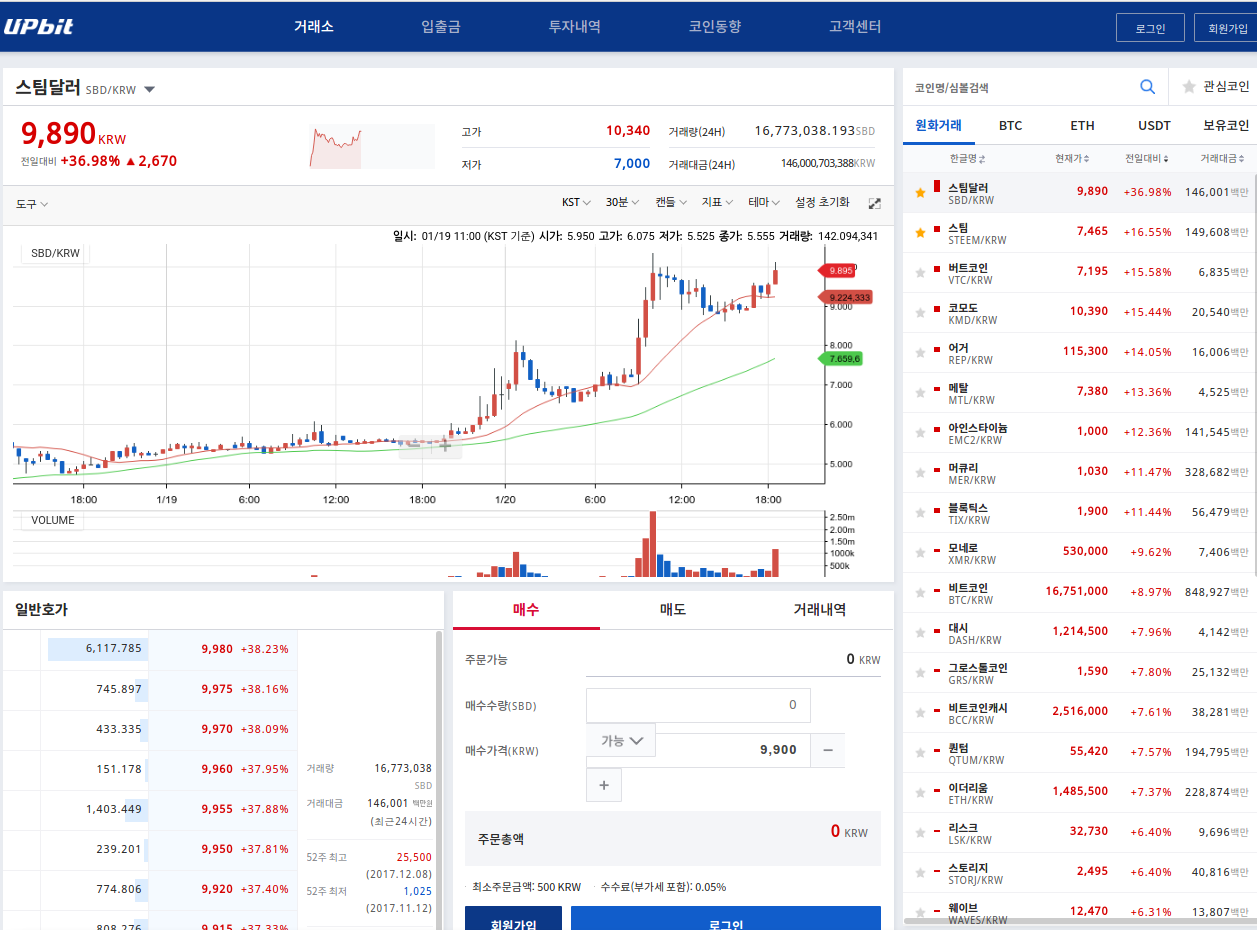Add 모네로 XMR to favorites
This screenshot has height=930, width=1257.
click(920, 553)
